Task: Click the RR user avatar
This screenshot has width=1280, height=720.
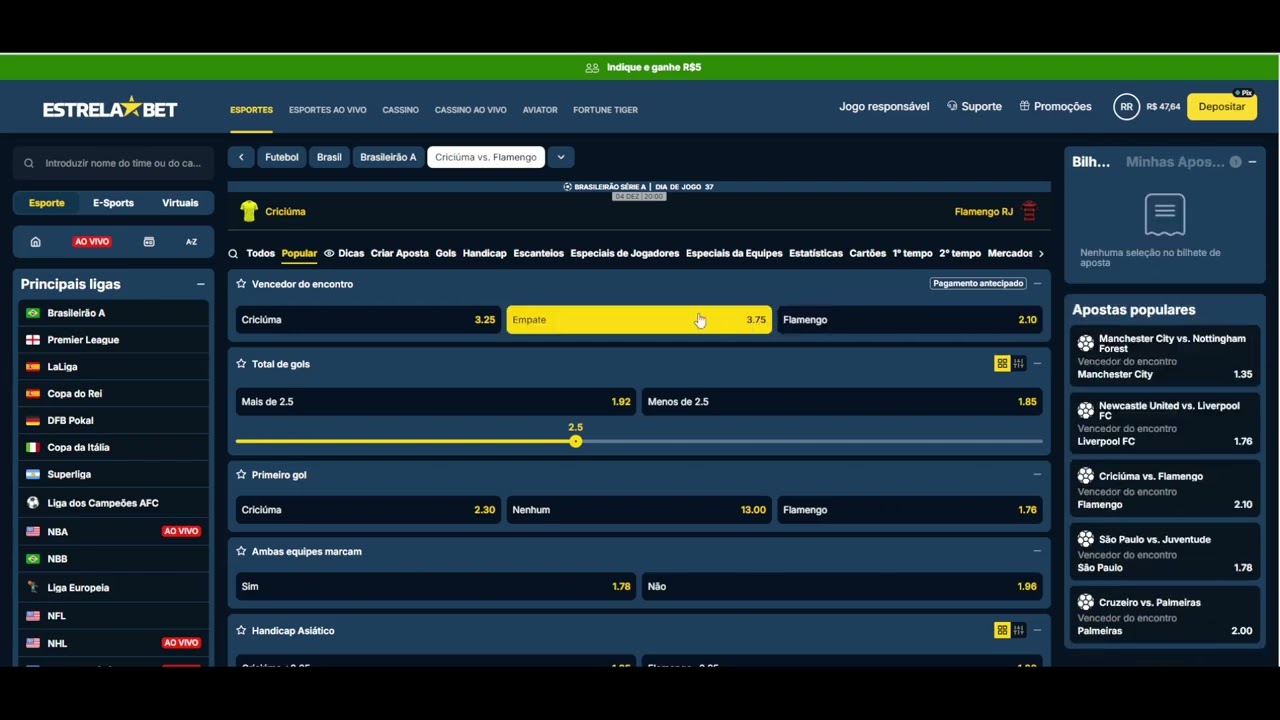Action: 1126,107
